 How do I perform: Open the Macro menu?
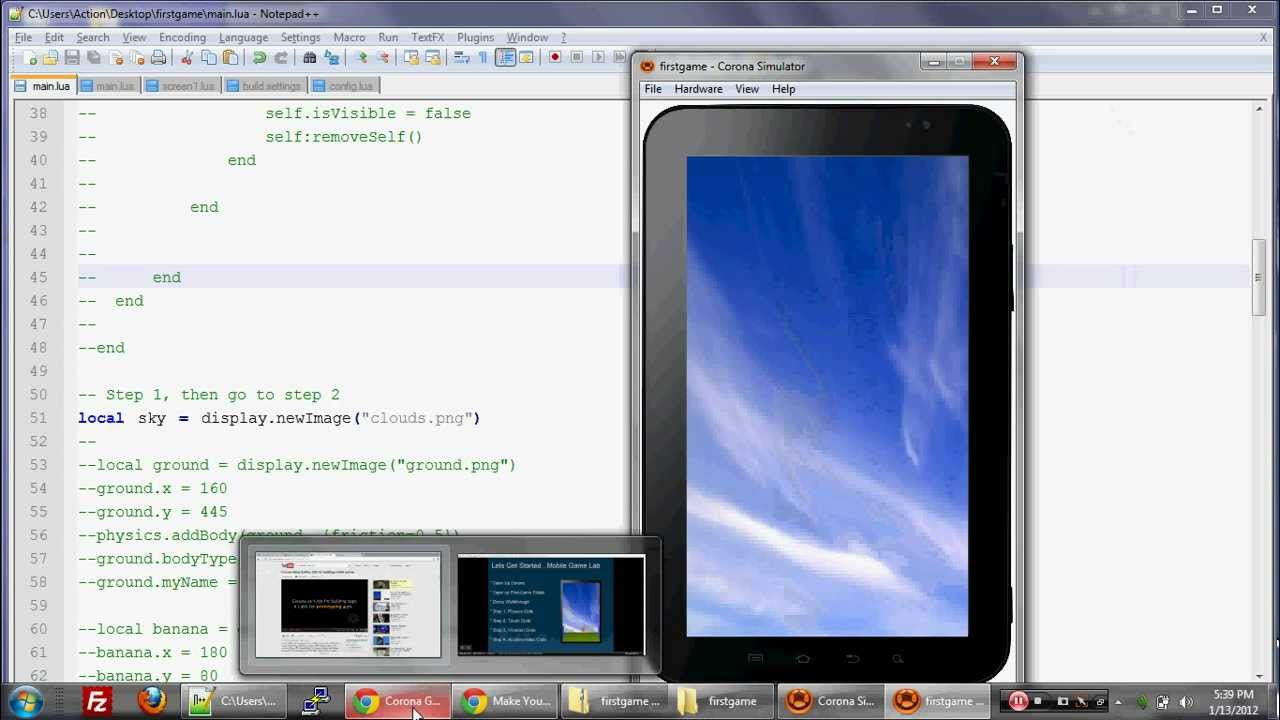(x=349, y=37)
